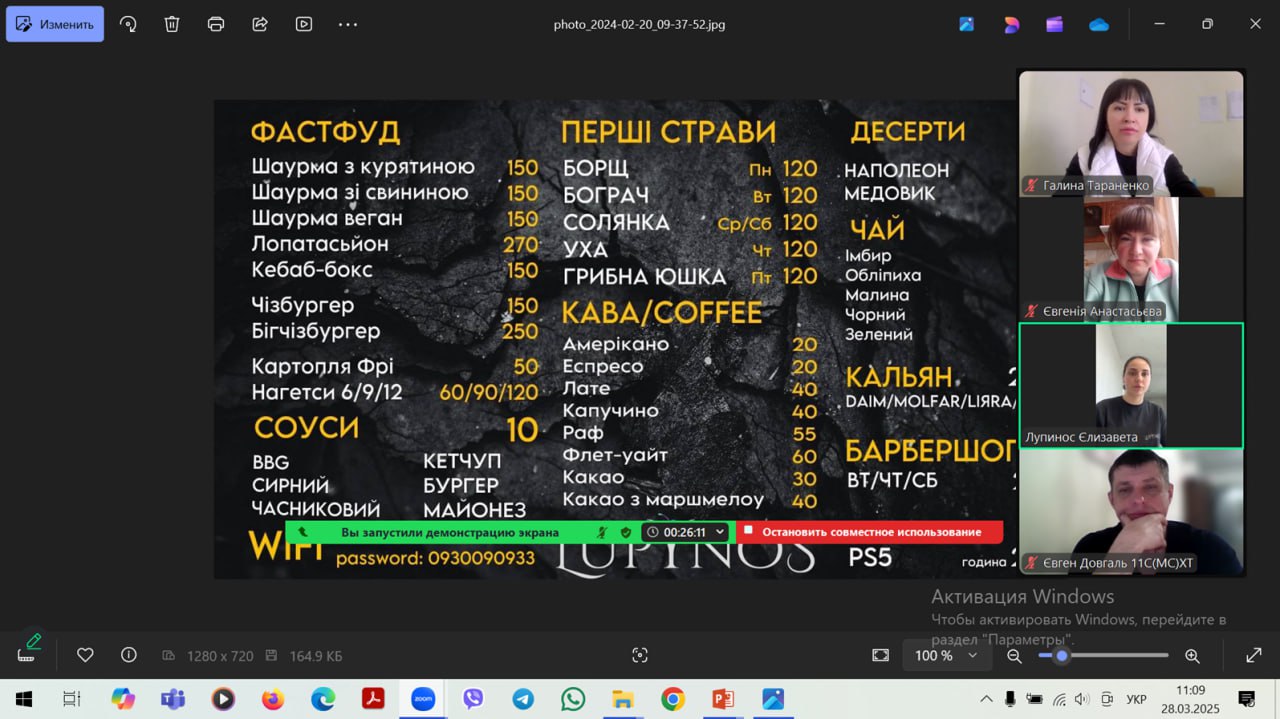Viewport: 1280px width, 719px height.
Task: Delete the photo using the trash icon
Action: point(172,24)
